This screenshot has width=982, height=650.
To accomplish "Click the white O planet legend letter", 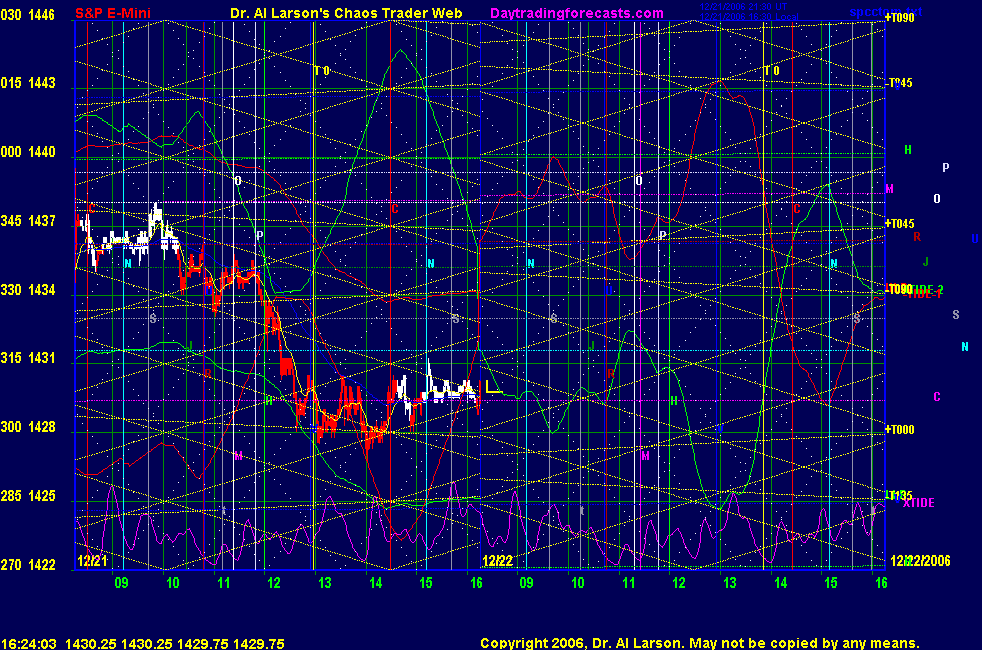I will [x=937, y=199].
